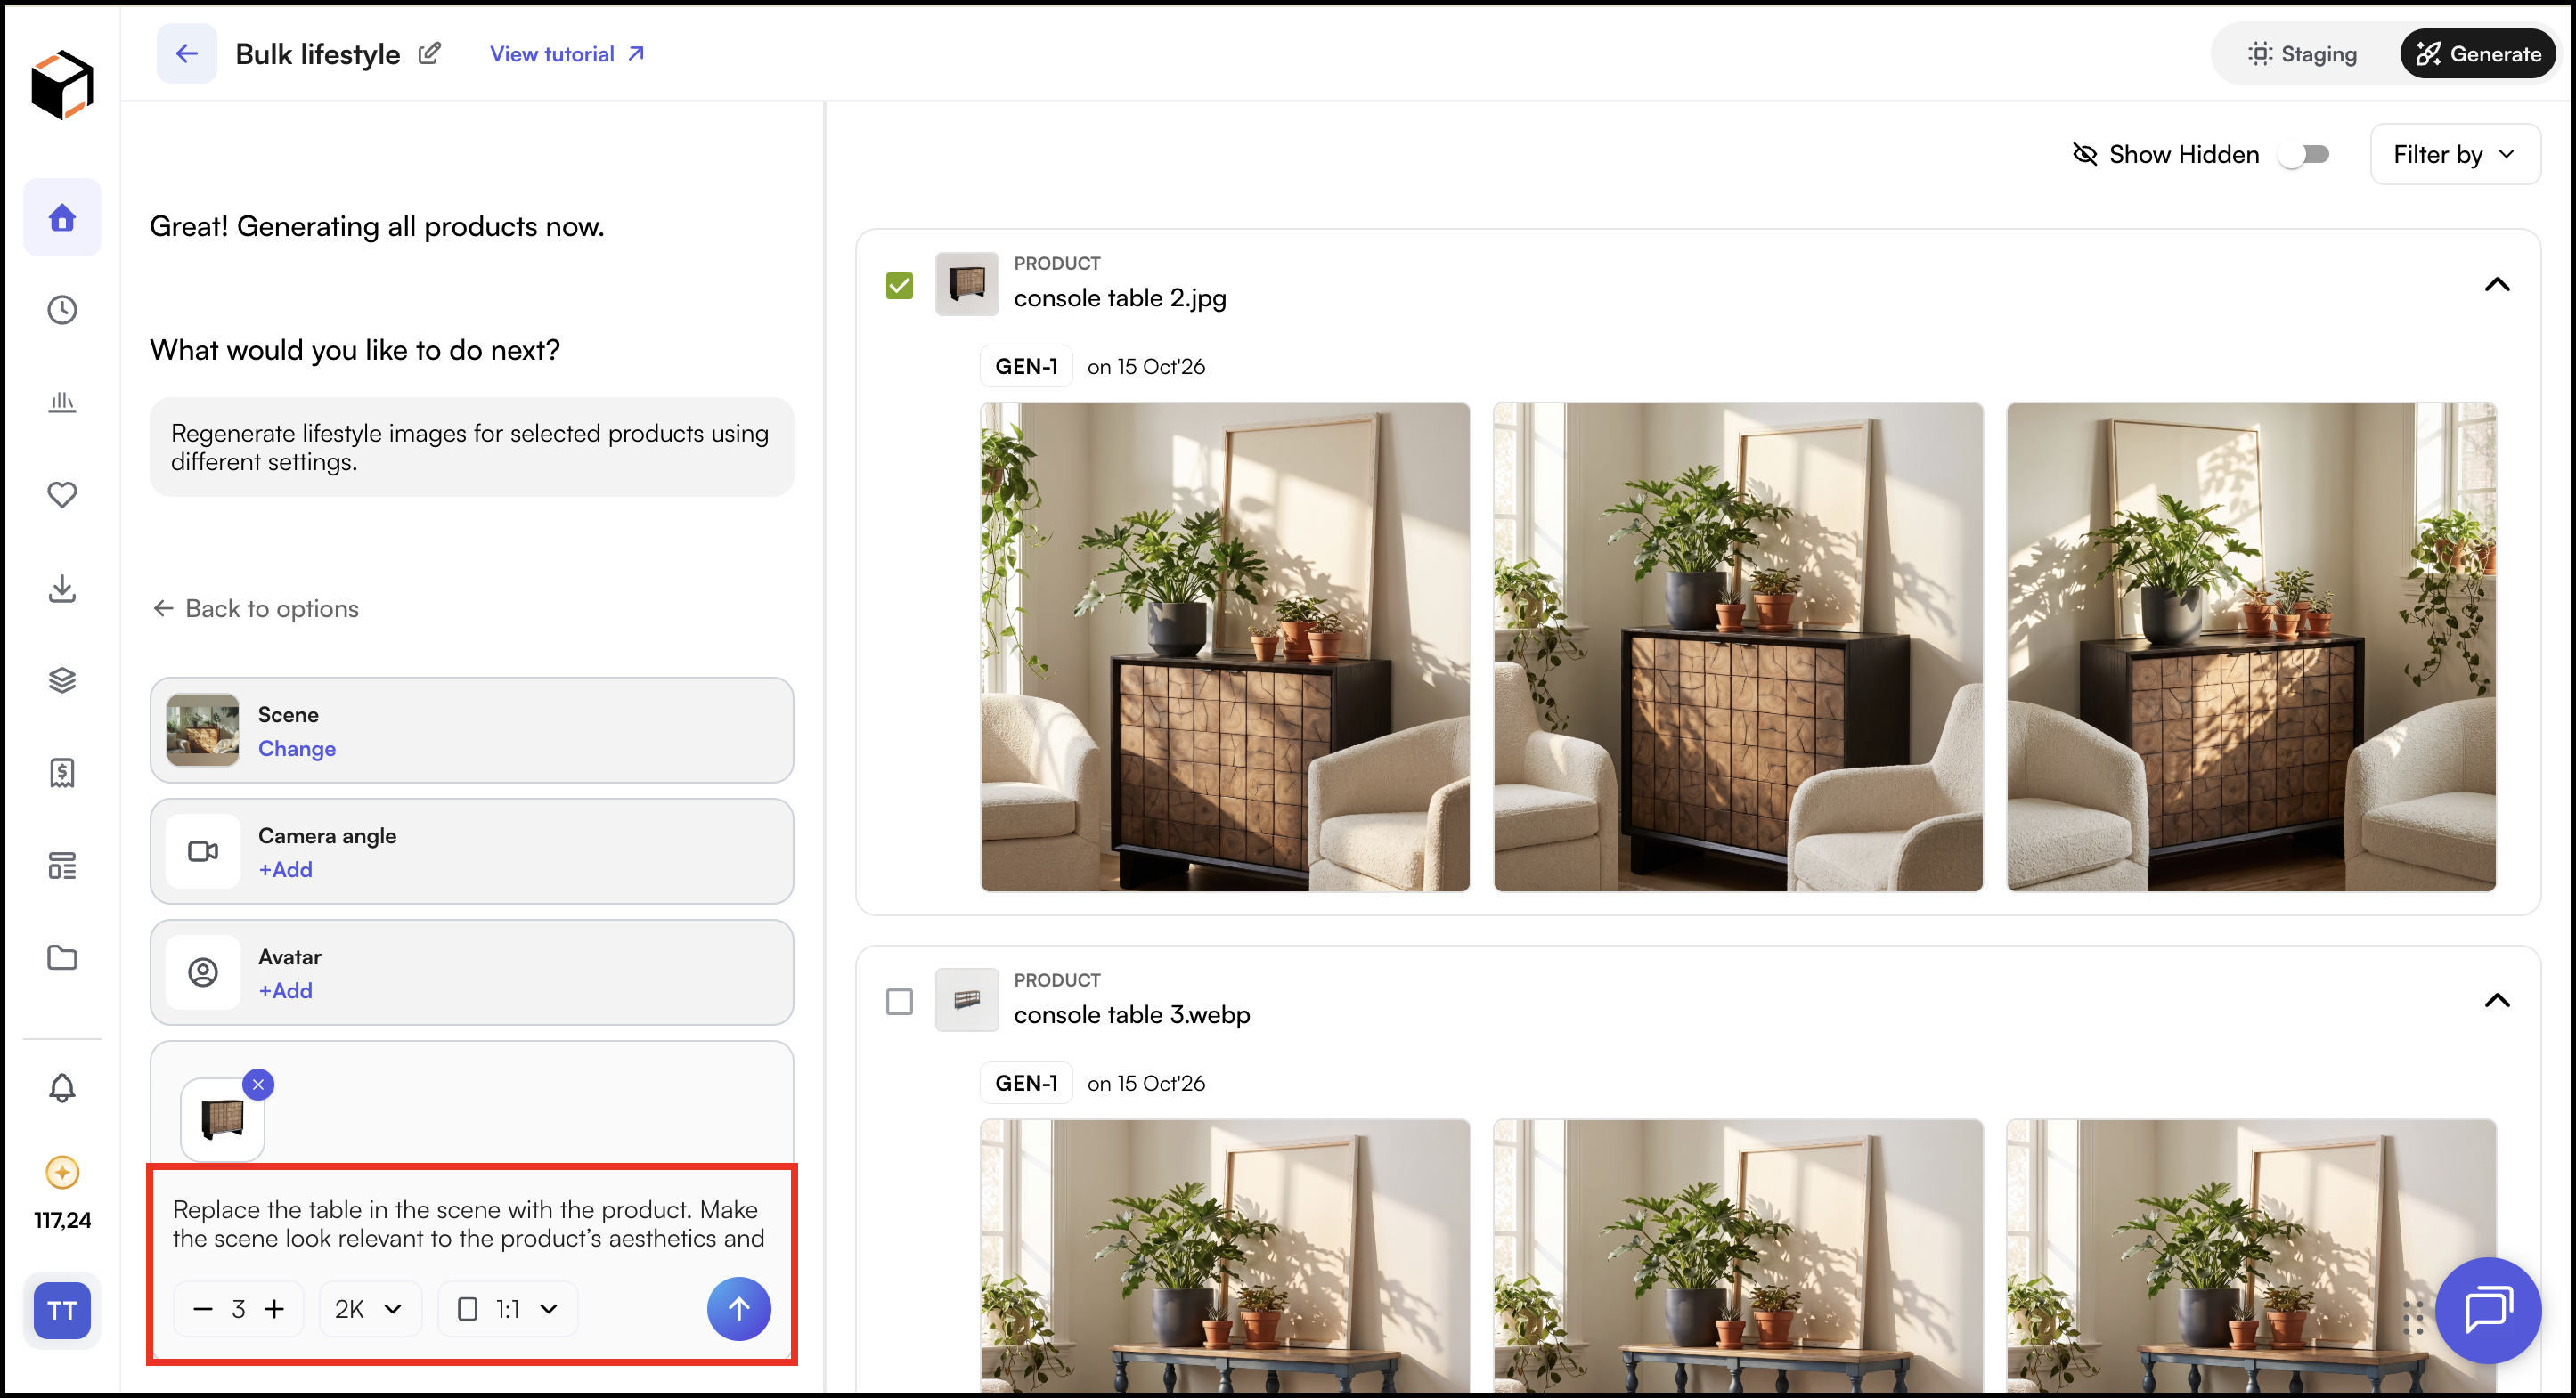Change the Scene setting
The height and width of the screenshot is (1398, 2576).
click(296, 748)
